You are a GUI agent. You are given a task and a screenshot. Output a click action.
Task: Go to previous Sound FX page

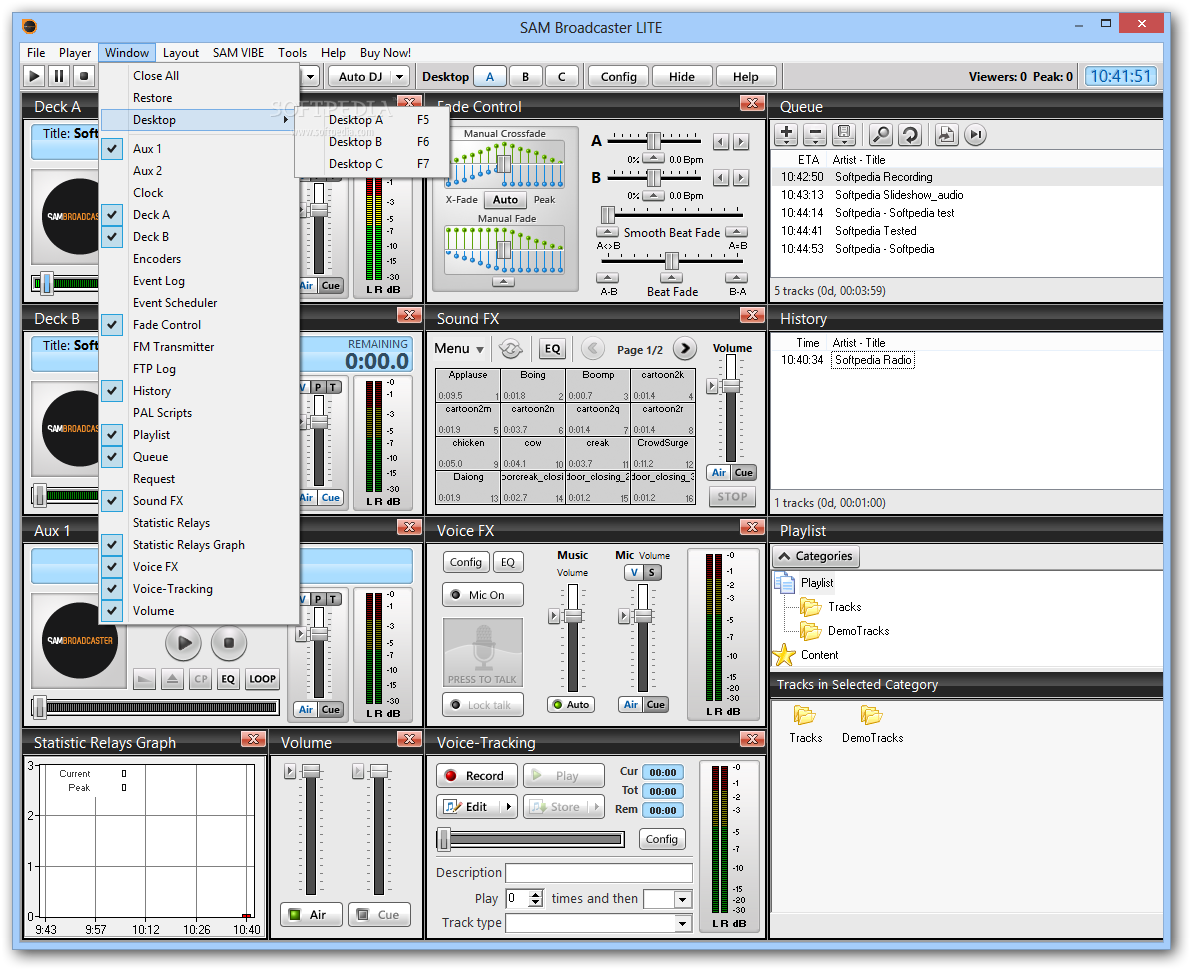592,349
